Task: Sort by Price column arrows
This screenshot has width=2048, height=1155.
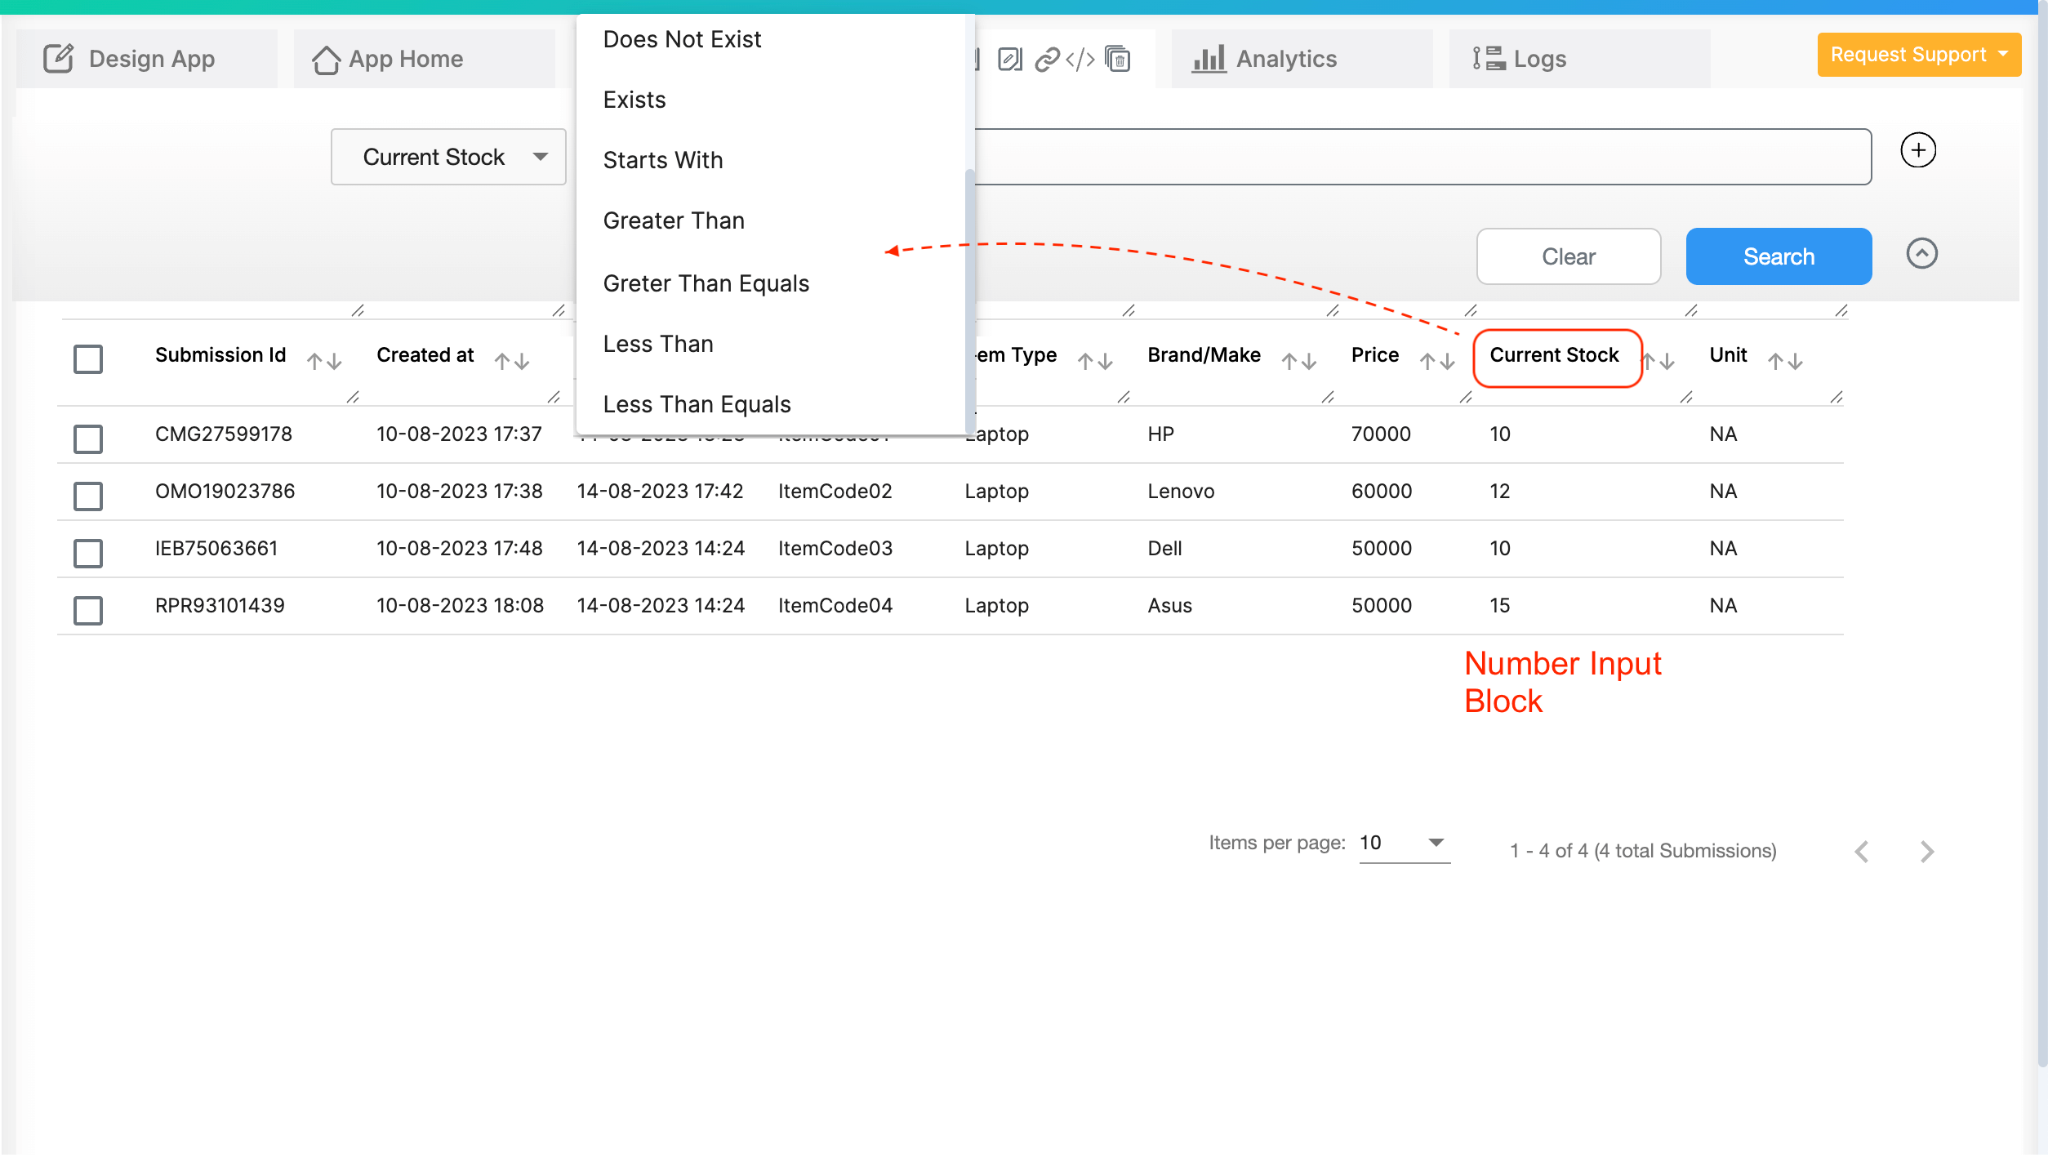Action: click(x=1437, y=361)
